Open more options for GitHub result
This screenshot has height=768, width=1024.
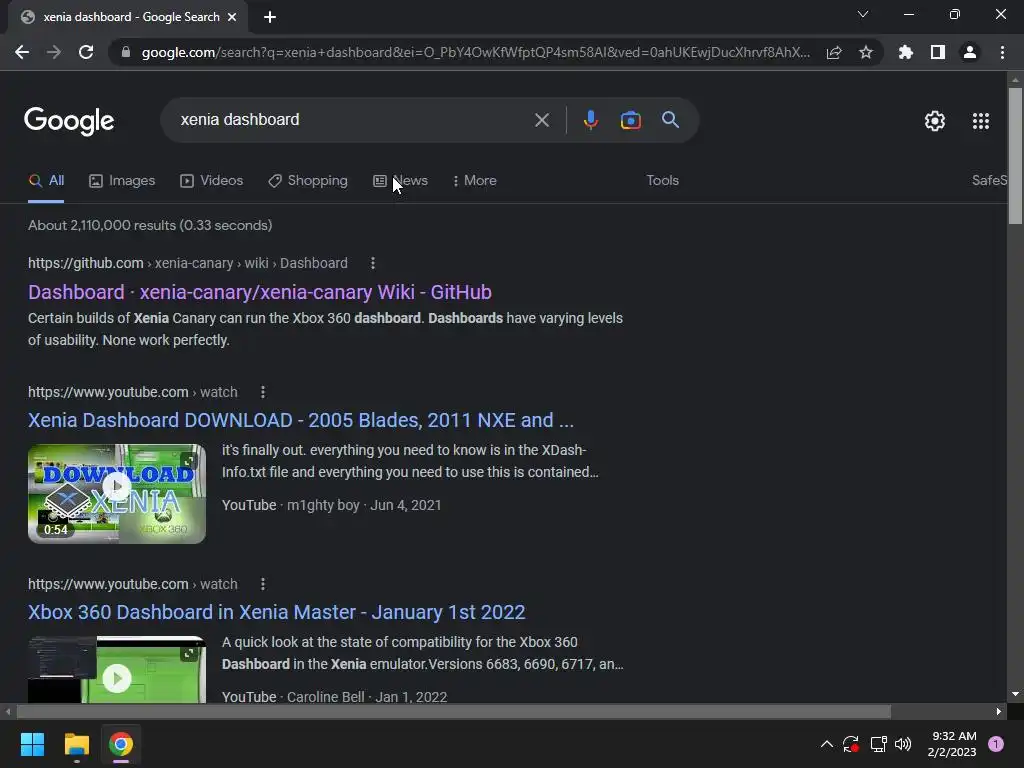coord(373,263)
